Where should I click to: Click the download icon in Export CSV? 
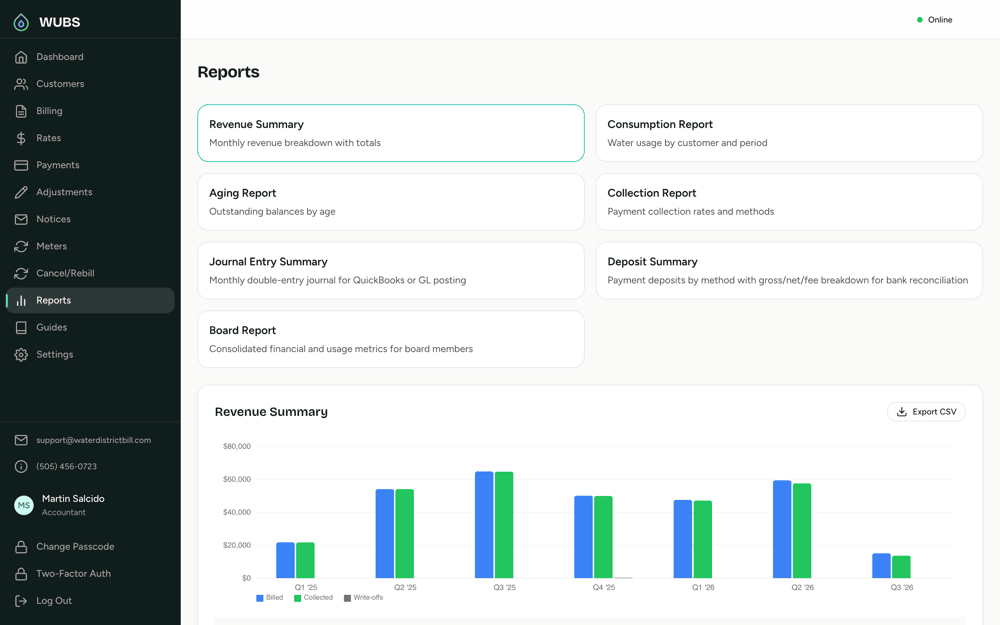coord(902,412)
